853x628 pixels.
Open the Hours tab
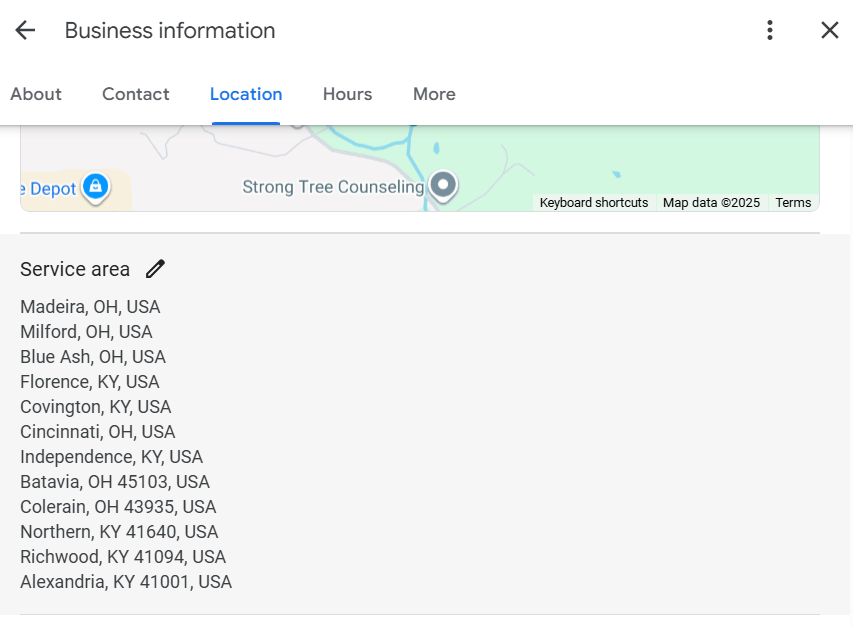[347, 94]
